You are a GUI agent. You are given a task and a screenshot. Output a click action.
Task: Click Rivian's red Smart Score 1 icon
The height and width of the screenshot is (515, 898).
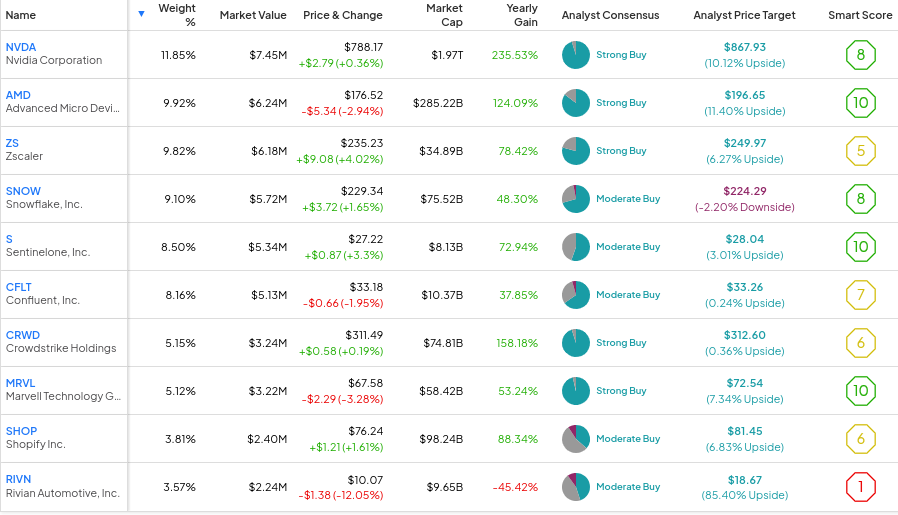pos(860,487)
